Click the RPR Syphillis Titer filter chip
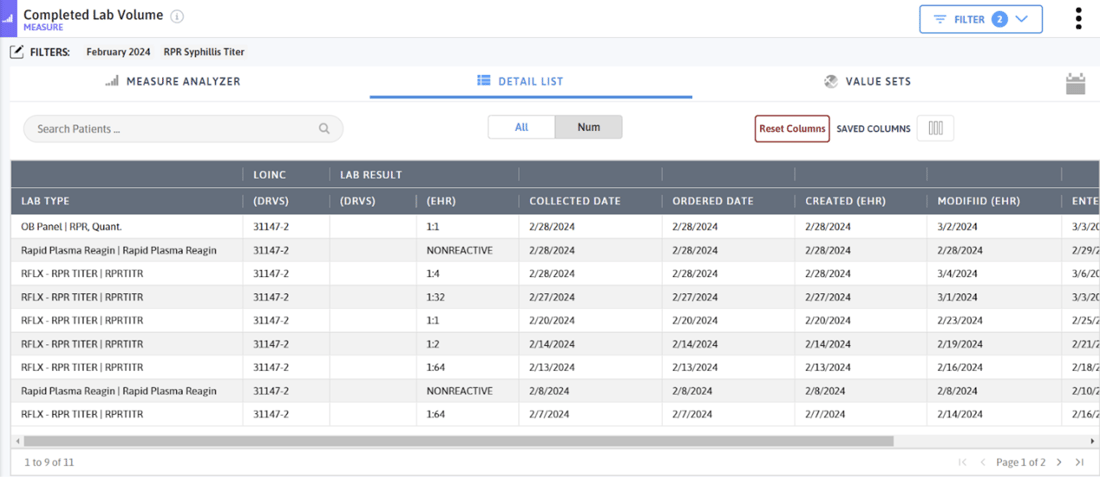This screenshot has width=1100, height=487. pyautogui.click(x=203, y=52)
